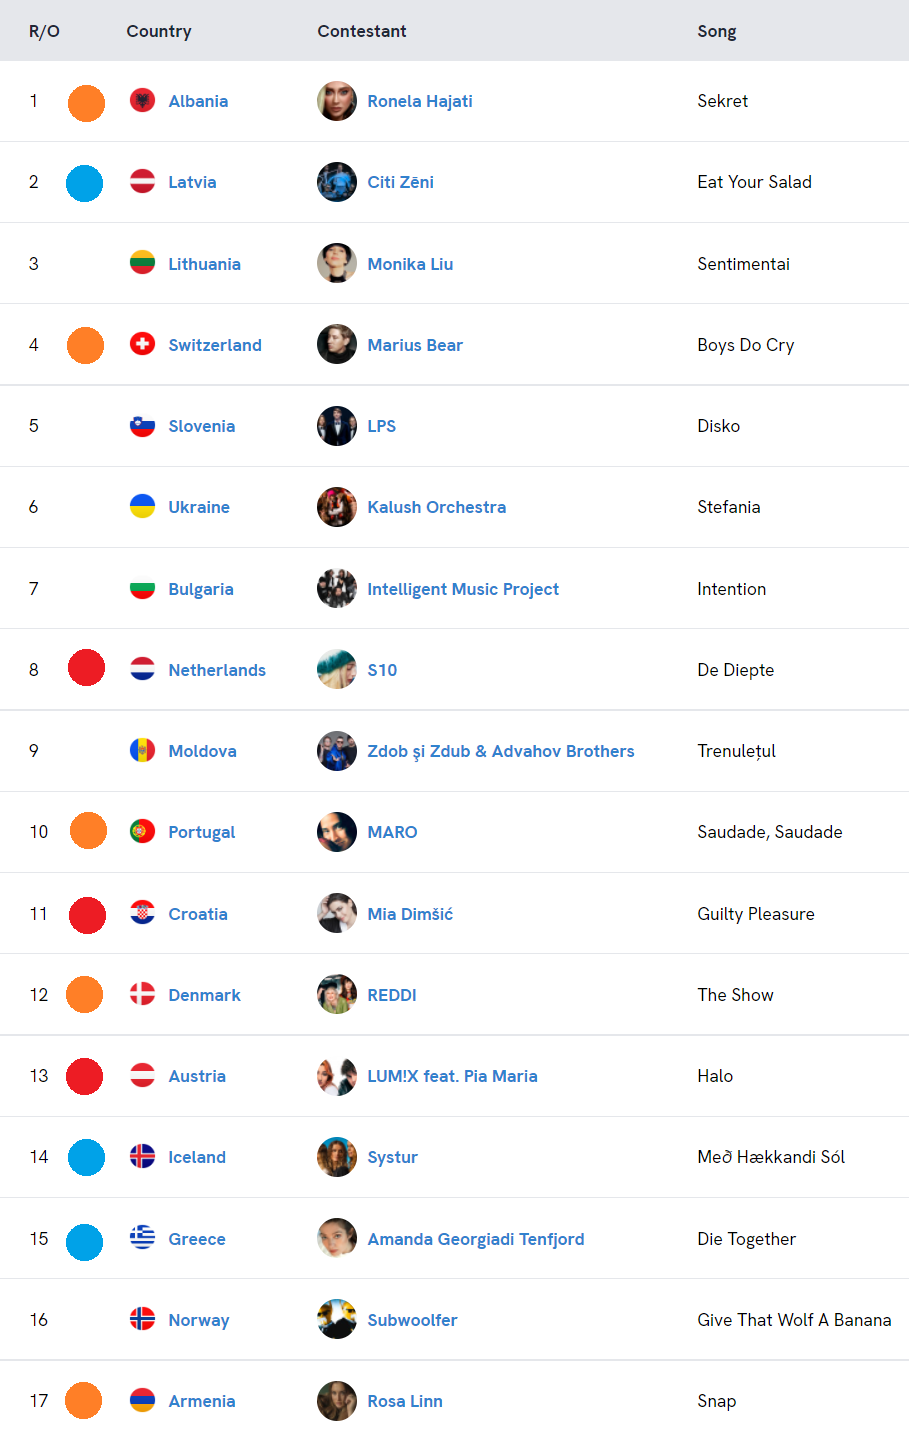Viewport: 909px width, 1440px height.
Task: Click the Moldova flag icon
Action: pos(143,751)
